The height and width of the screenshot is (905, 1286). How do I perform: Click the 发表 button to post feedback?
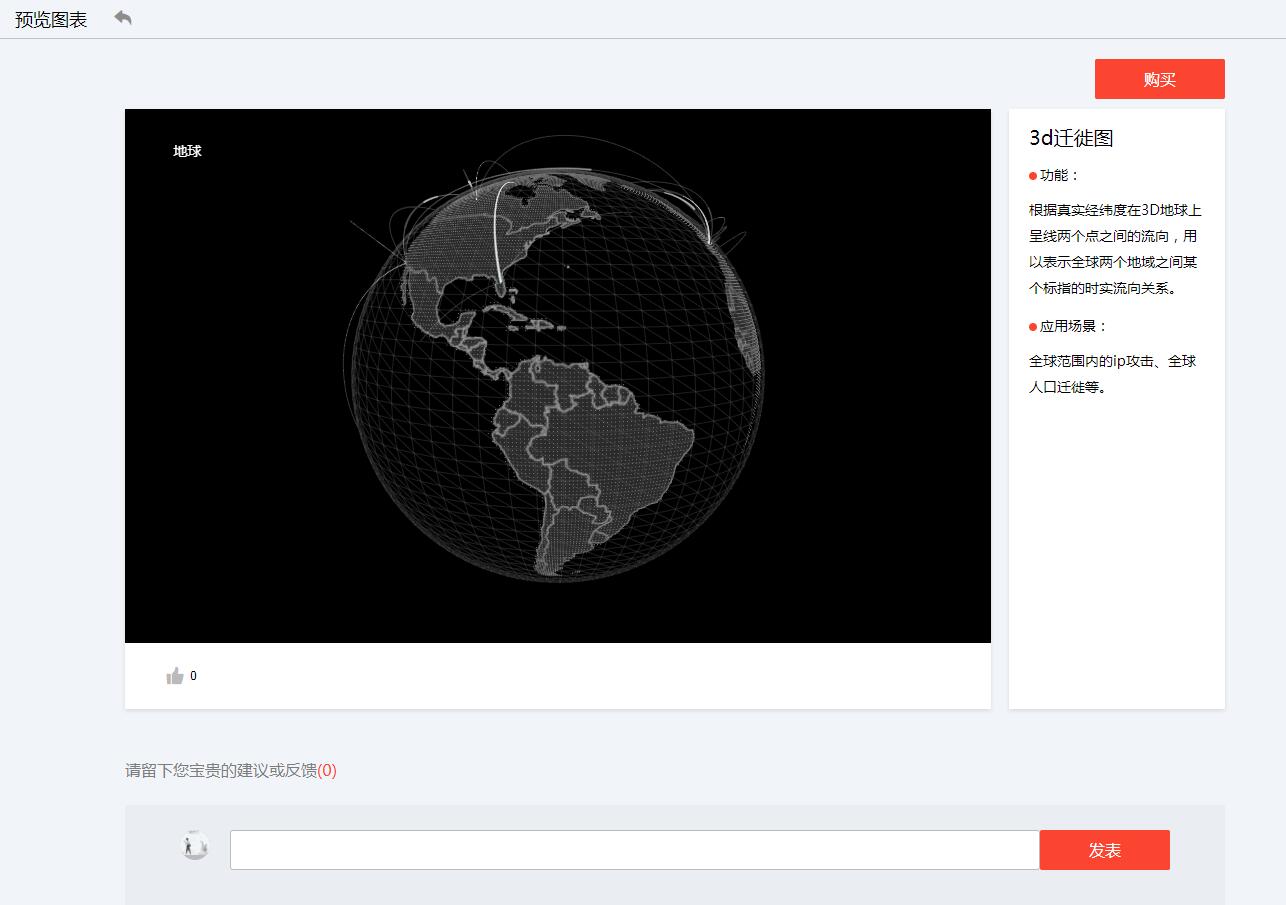(x=1104, y=850)
